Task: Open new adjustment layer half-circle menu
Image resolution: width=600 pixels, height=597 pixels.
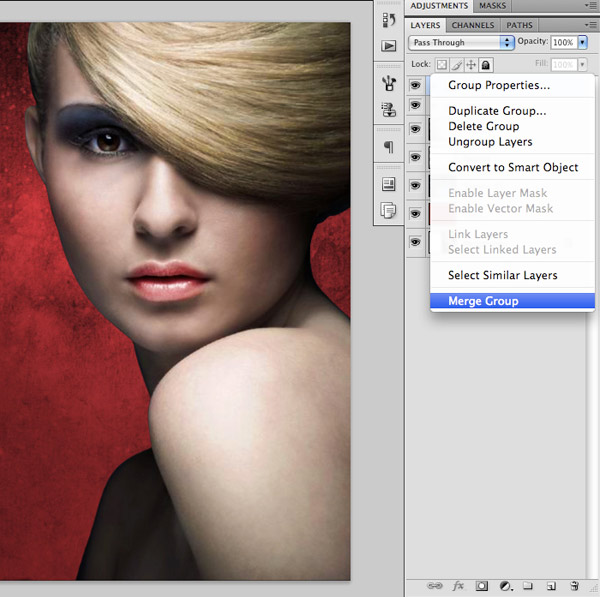Action: click(505, 586)
